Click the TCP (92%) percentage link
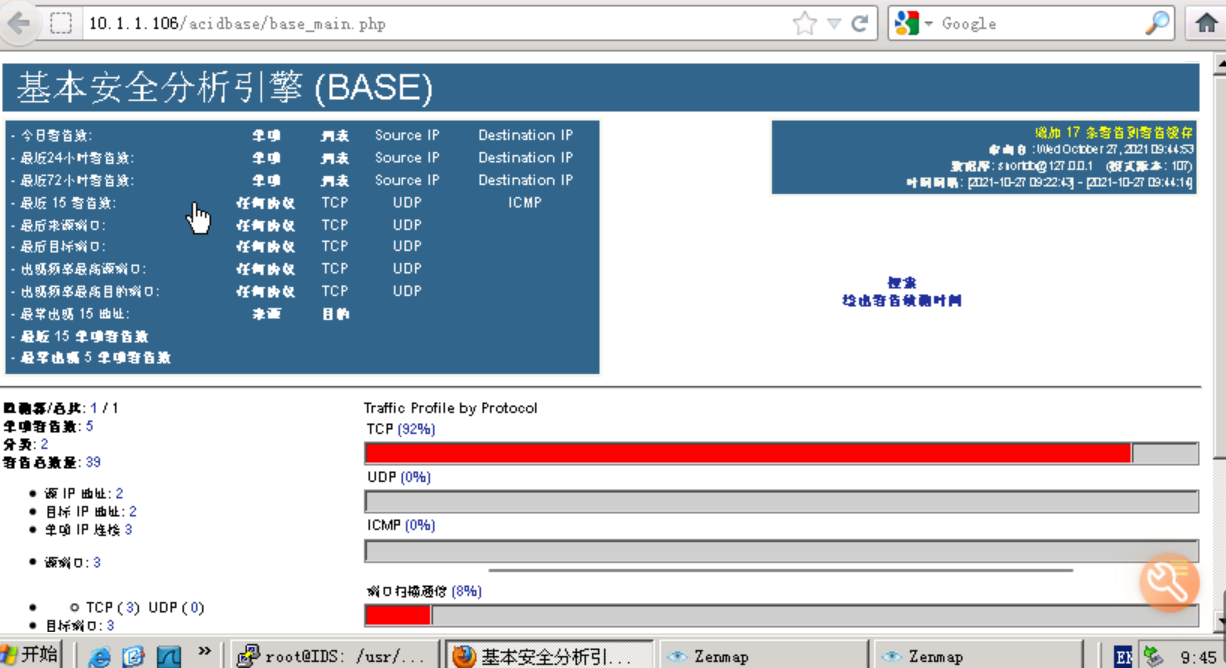This screenshot has width=1226, height=668. click(416, 429)
